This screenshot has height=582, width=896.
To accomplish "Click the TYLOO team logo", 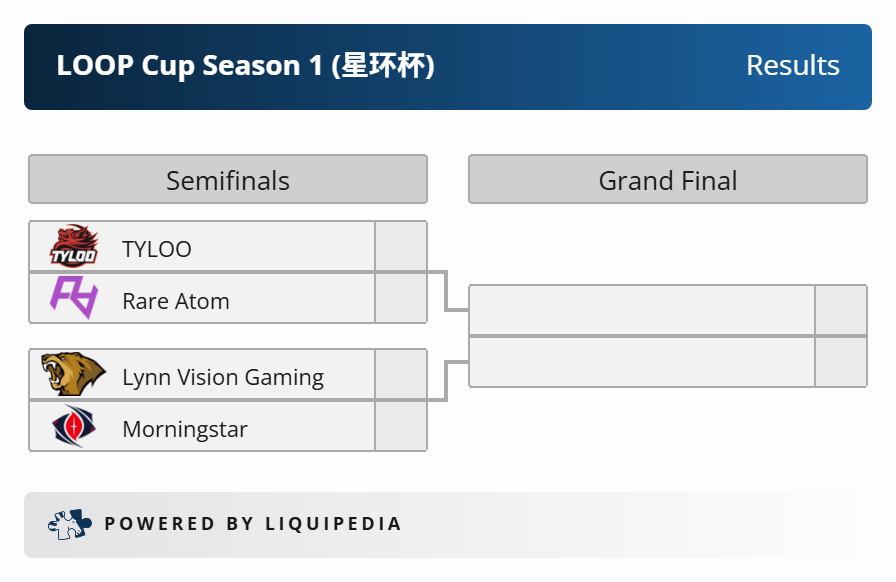I will (x=75, y=246).
